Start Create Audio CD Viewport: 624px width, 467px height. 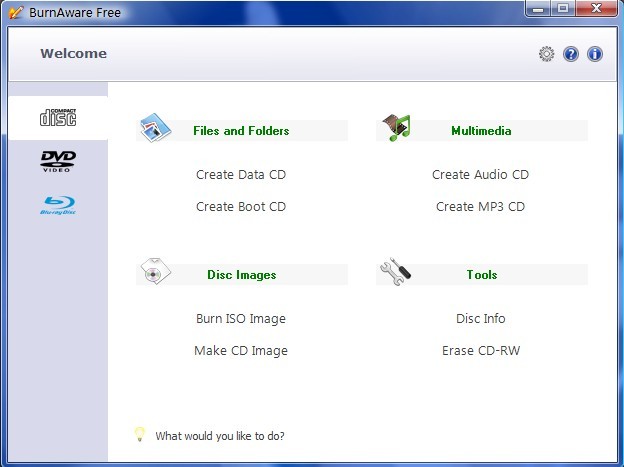pyautogui.click(x=480, y=175)
